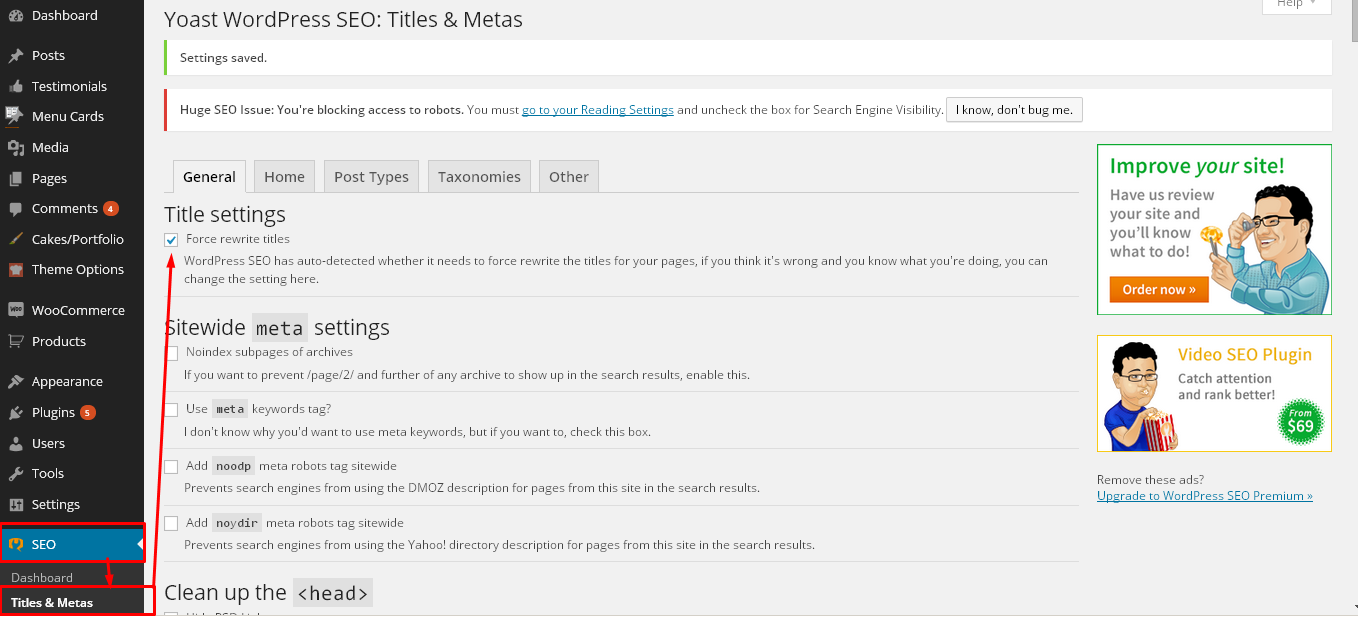This screenshot has height=617, width=1358.
Task: Click the Video SEO Plugin banner
Action: pyautogui.click(x=1214, y=394)
